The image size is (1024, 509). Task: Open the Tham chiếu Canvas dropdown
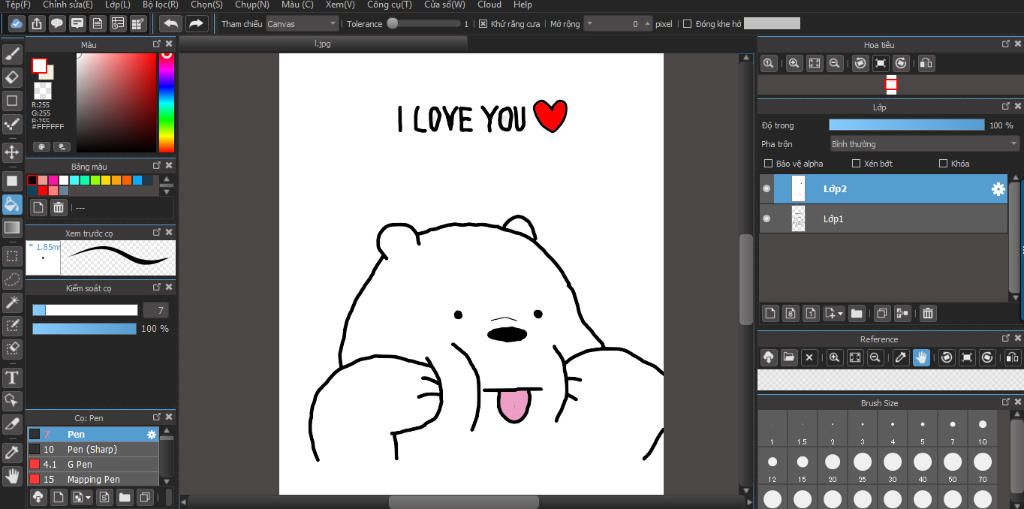pyautogui.click(x=302, y=24)
